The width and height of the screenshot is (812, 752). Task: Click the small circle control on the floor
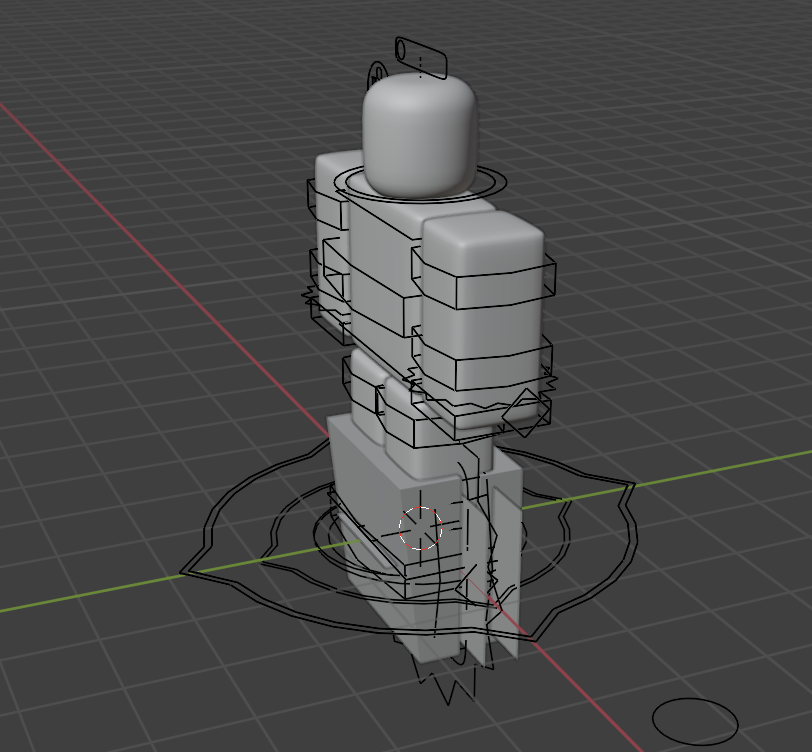695,722
